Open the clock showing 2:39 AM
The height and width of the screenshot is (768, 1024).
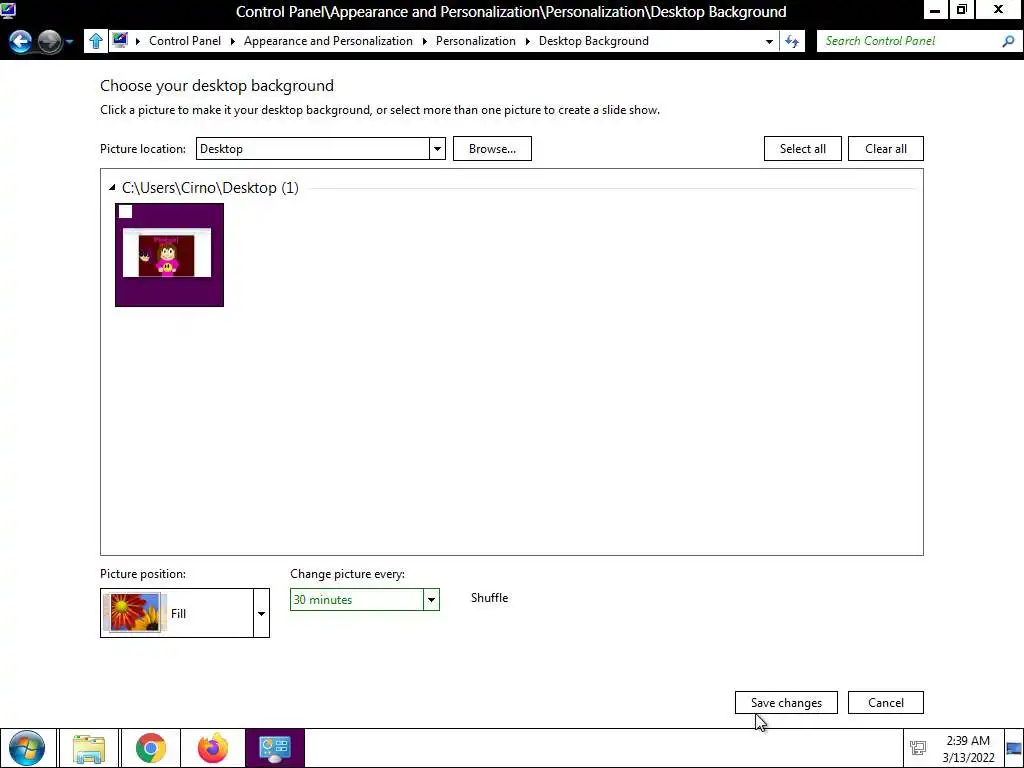pyautogui.click(x=968, y=749)
